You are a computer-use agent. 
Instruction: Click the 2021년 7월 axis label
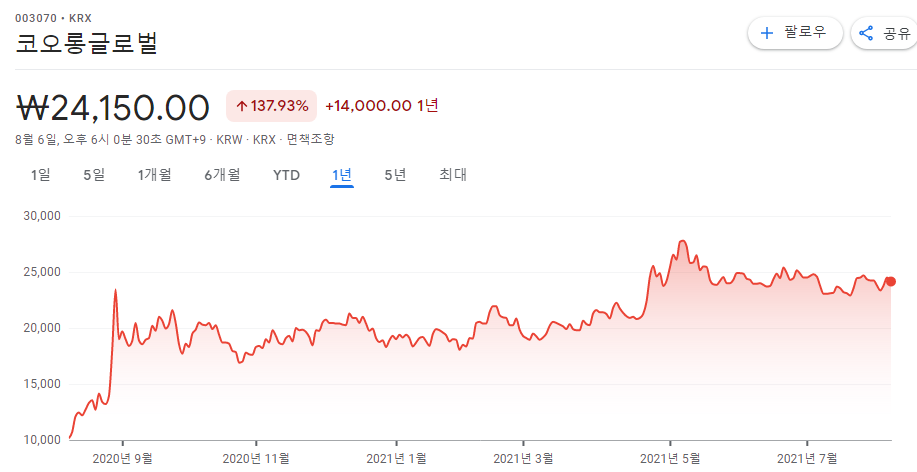[807, 458]
